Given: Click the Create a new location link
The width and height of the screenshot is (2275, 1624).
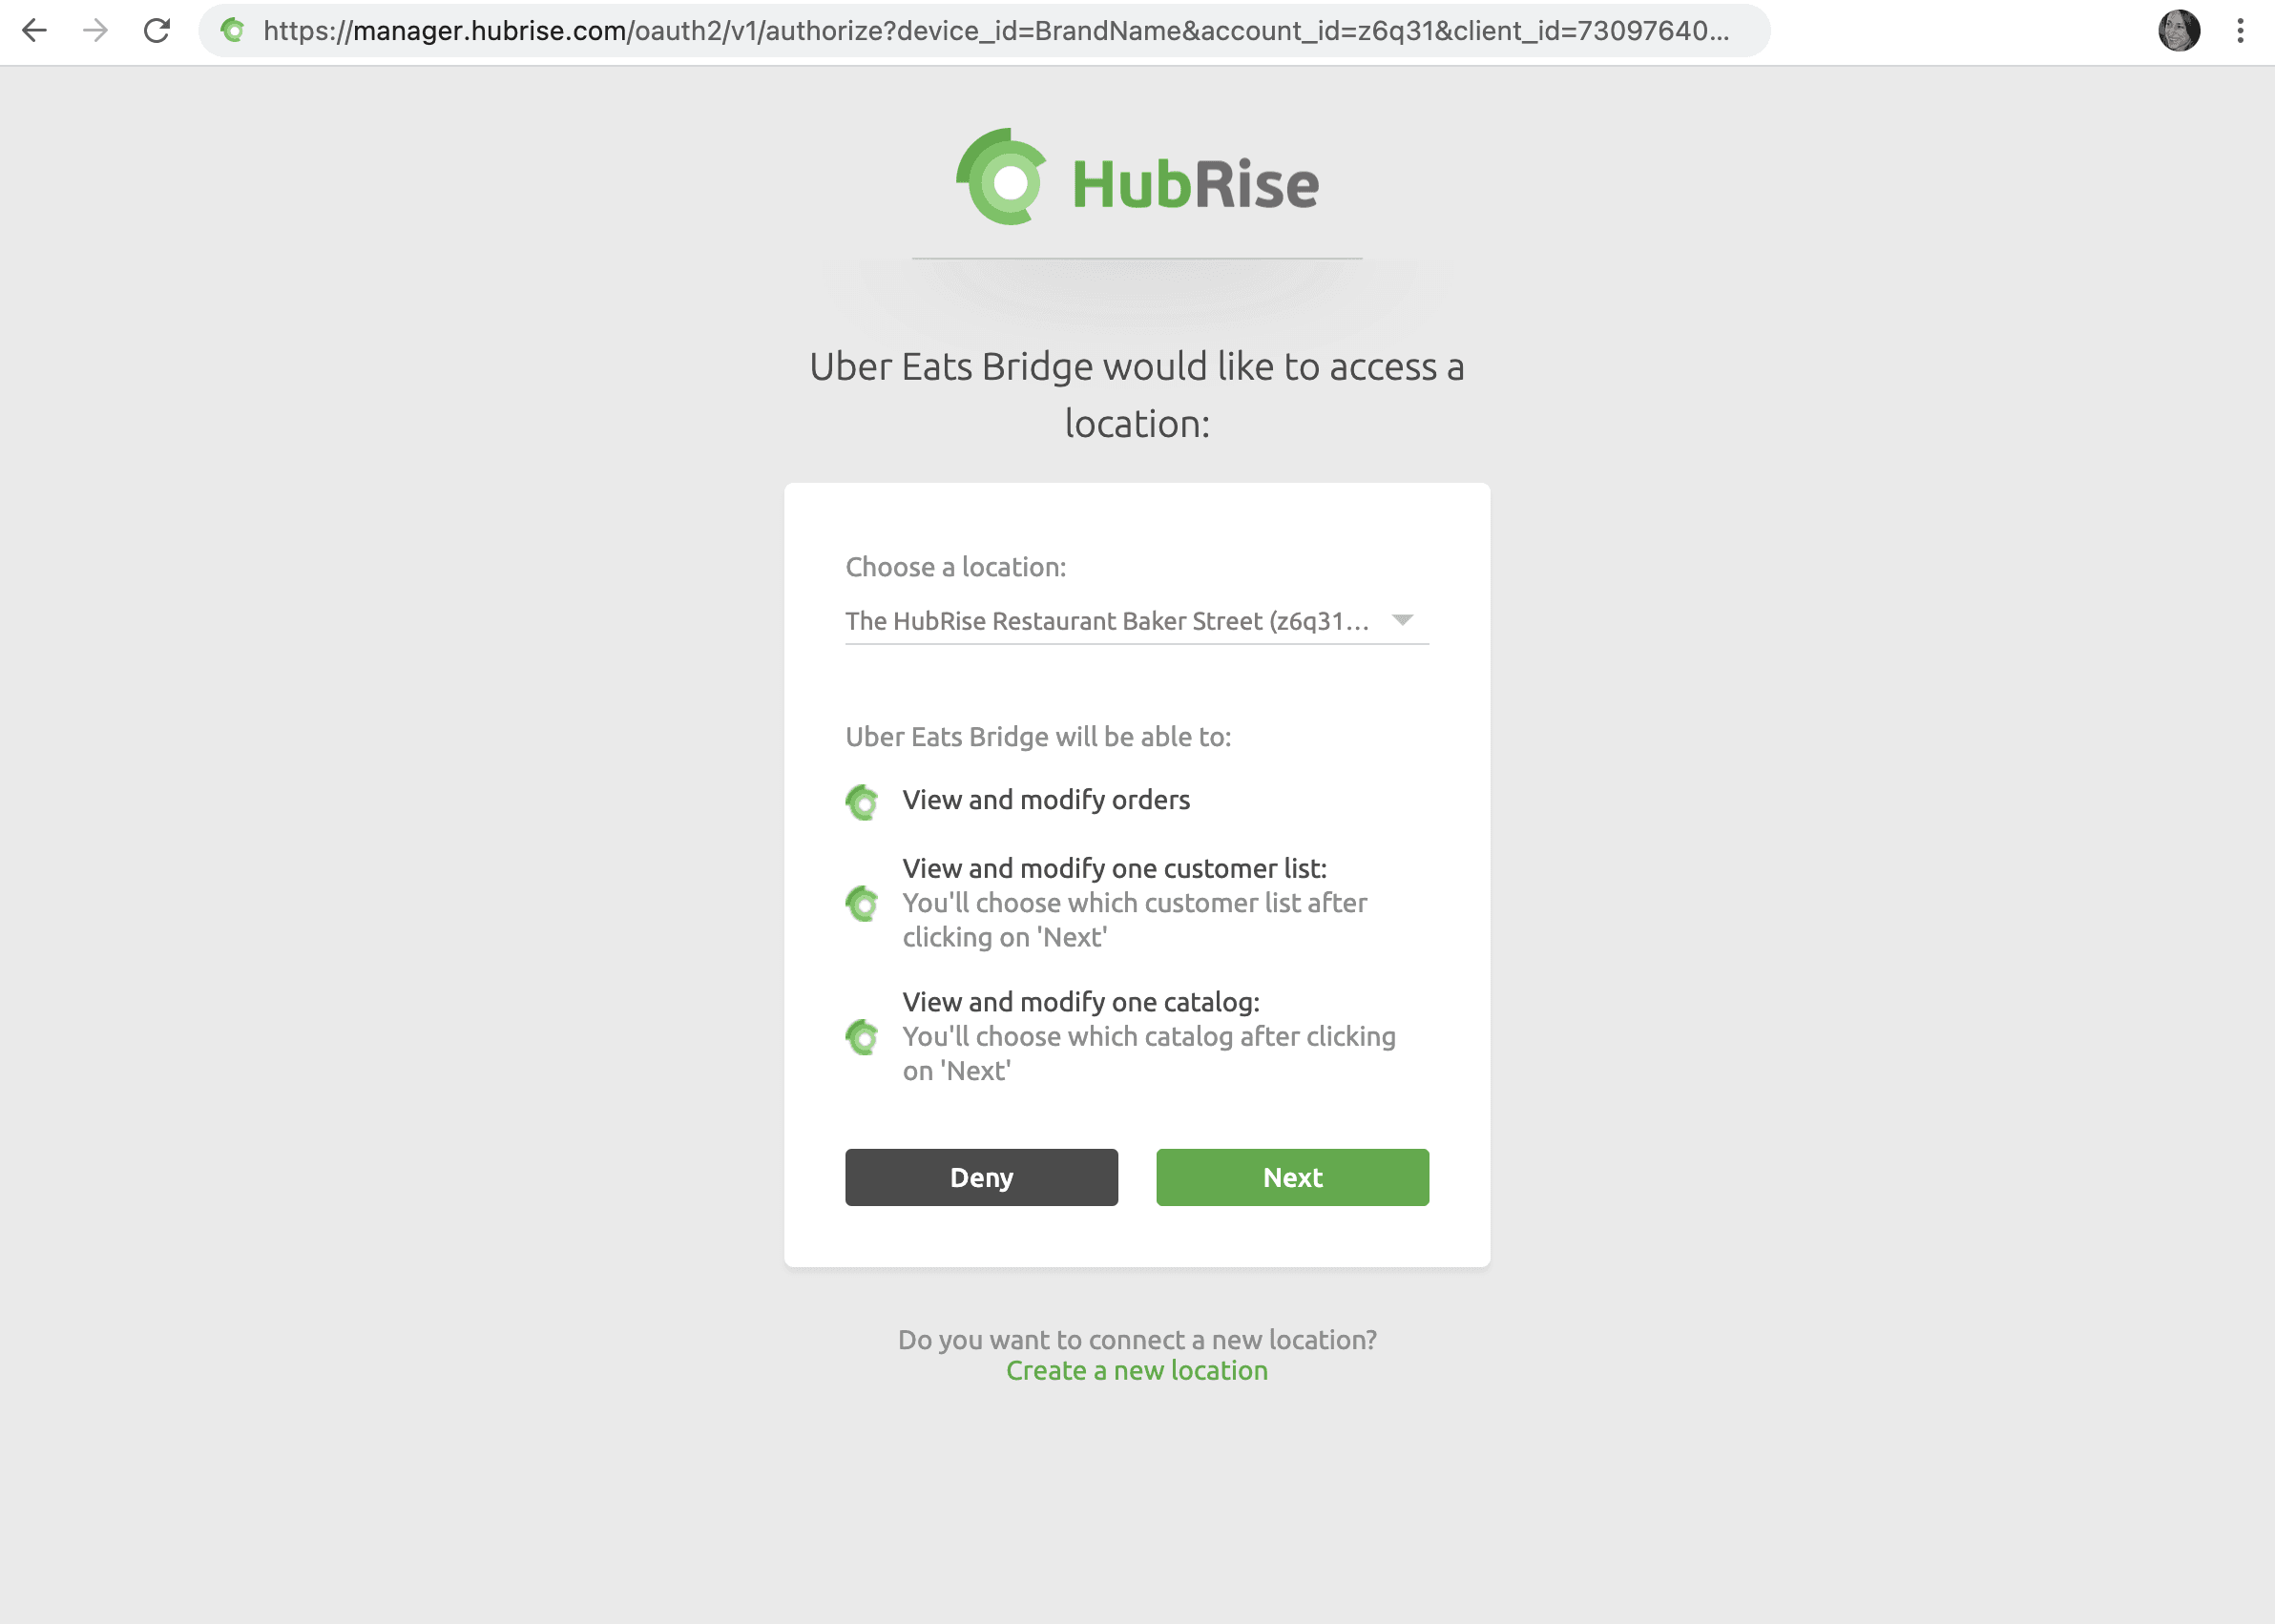Looking at the screenshot, I should (1137, 1371).
